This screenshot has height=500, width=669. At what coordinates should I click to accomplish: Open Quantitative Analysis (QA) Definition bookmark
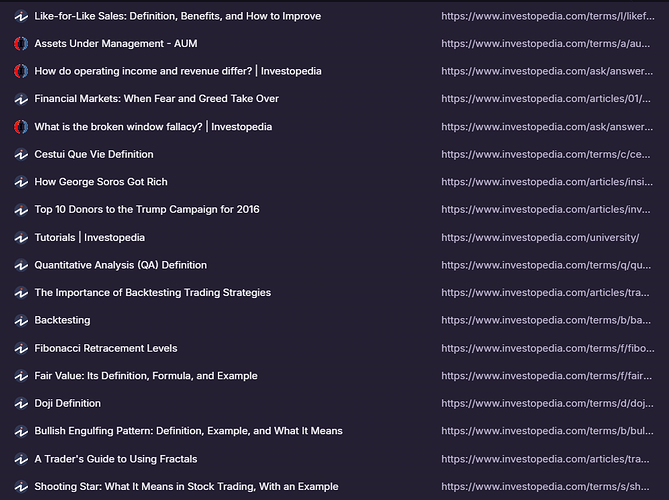coord(120,265)
